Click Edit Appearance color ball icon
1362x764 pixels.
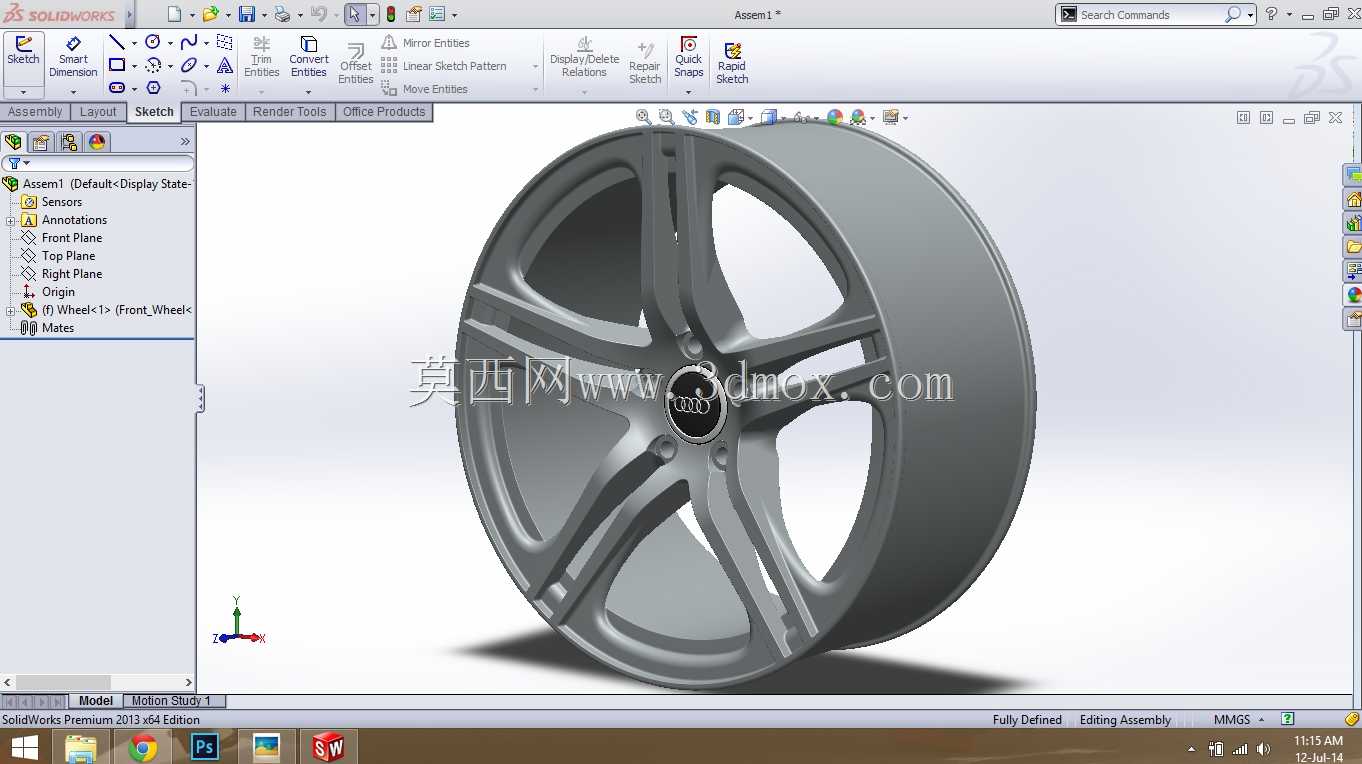point(835,117)
